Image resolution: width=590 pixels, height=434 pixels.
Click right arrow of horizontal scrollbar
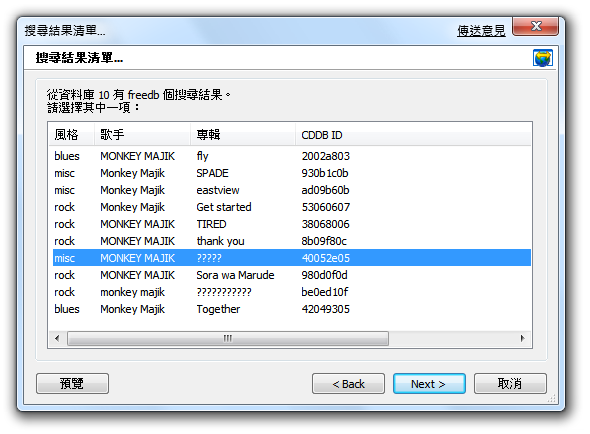point(522,338)
